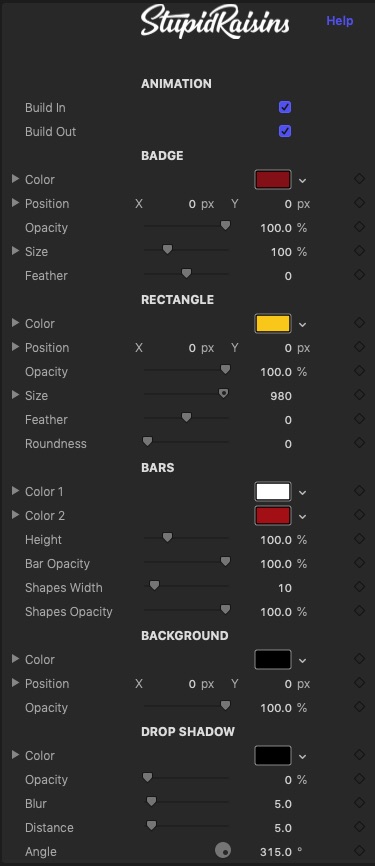375x866 pixels.
Task: Expand the Badge Color disclosure triangle
Action: coord(15,179)
